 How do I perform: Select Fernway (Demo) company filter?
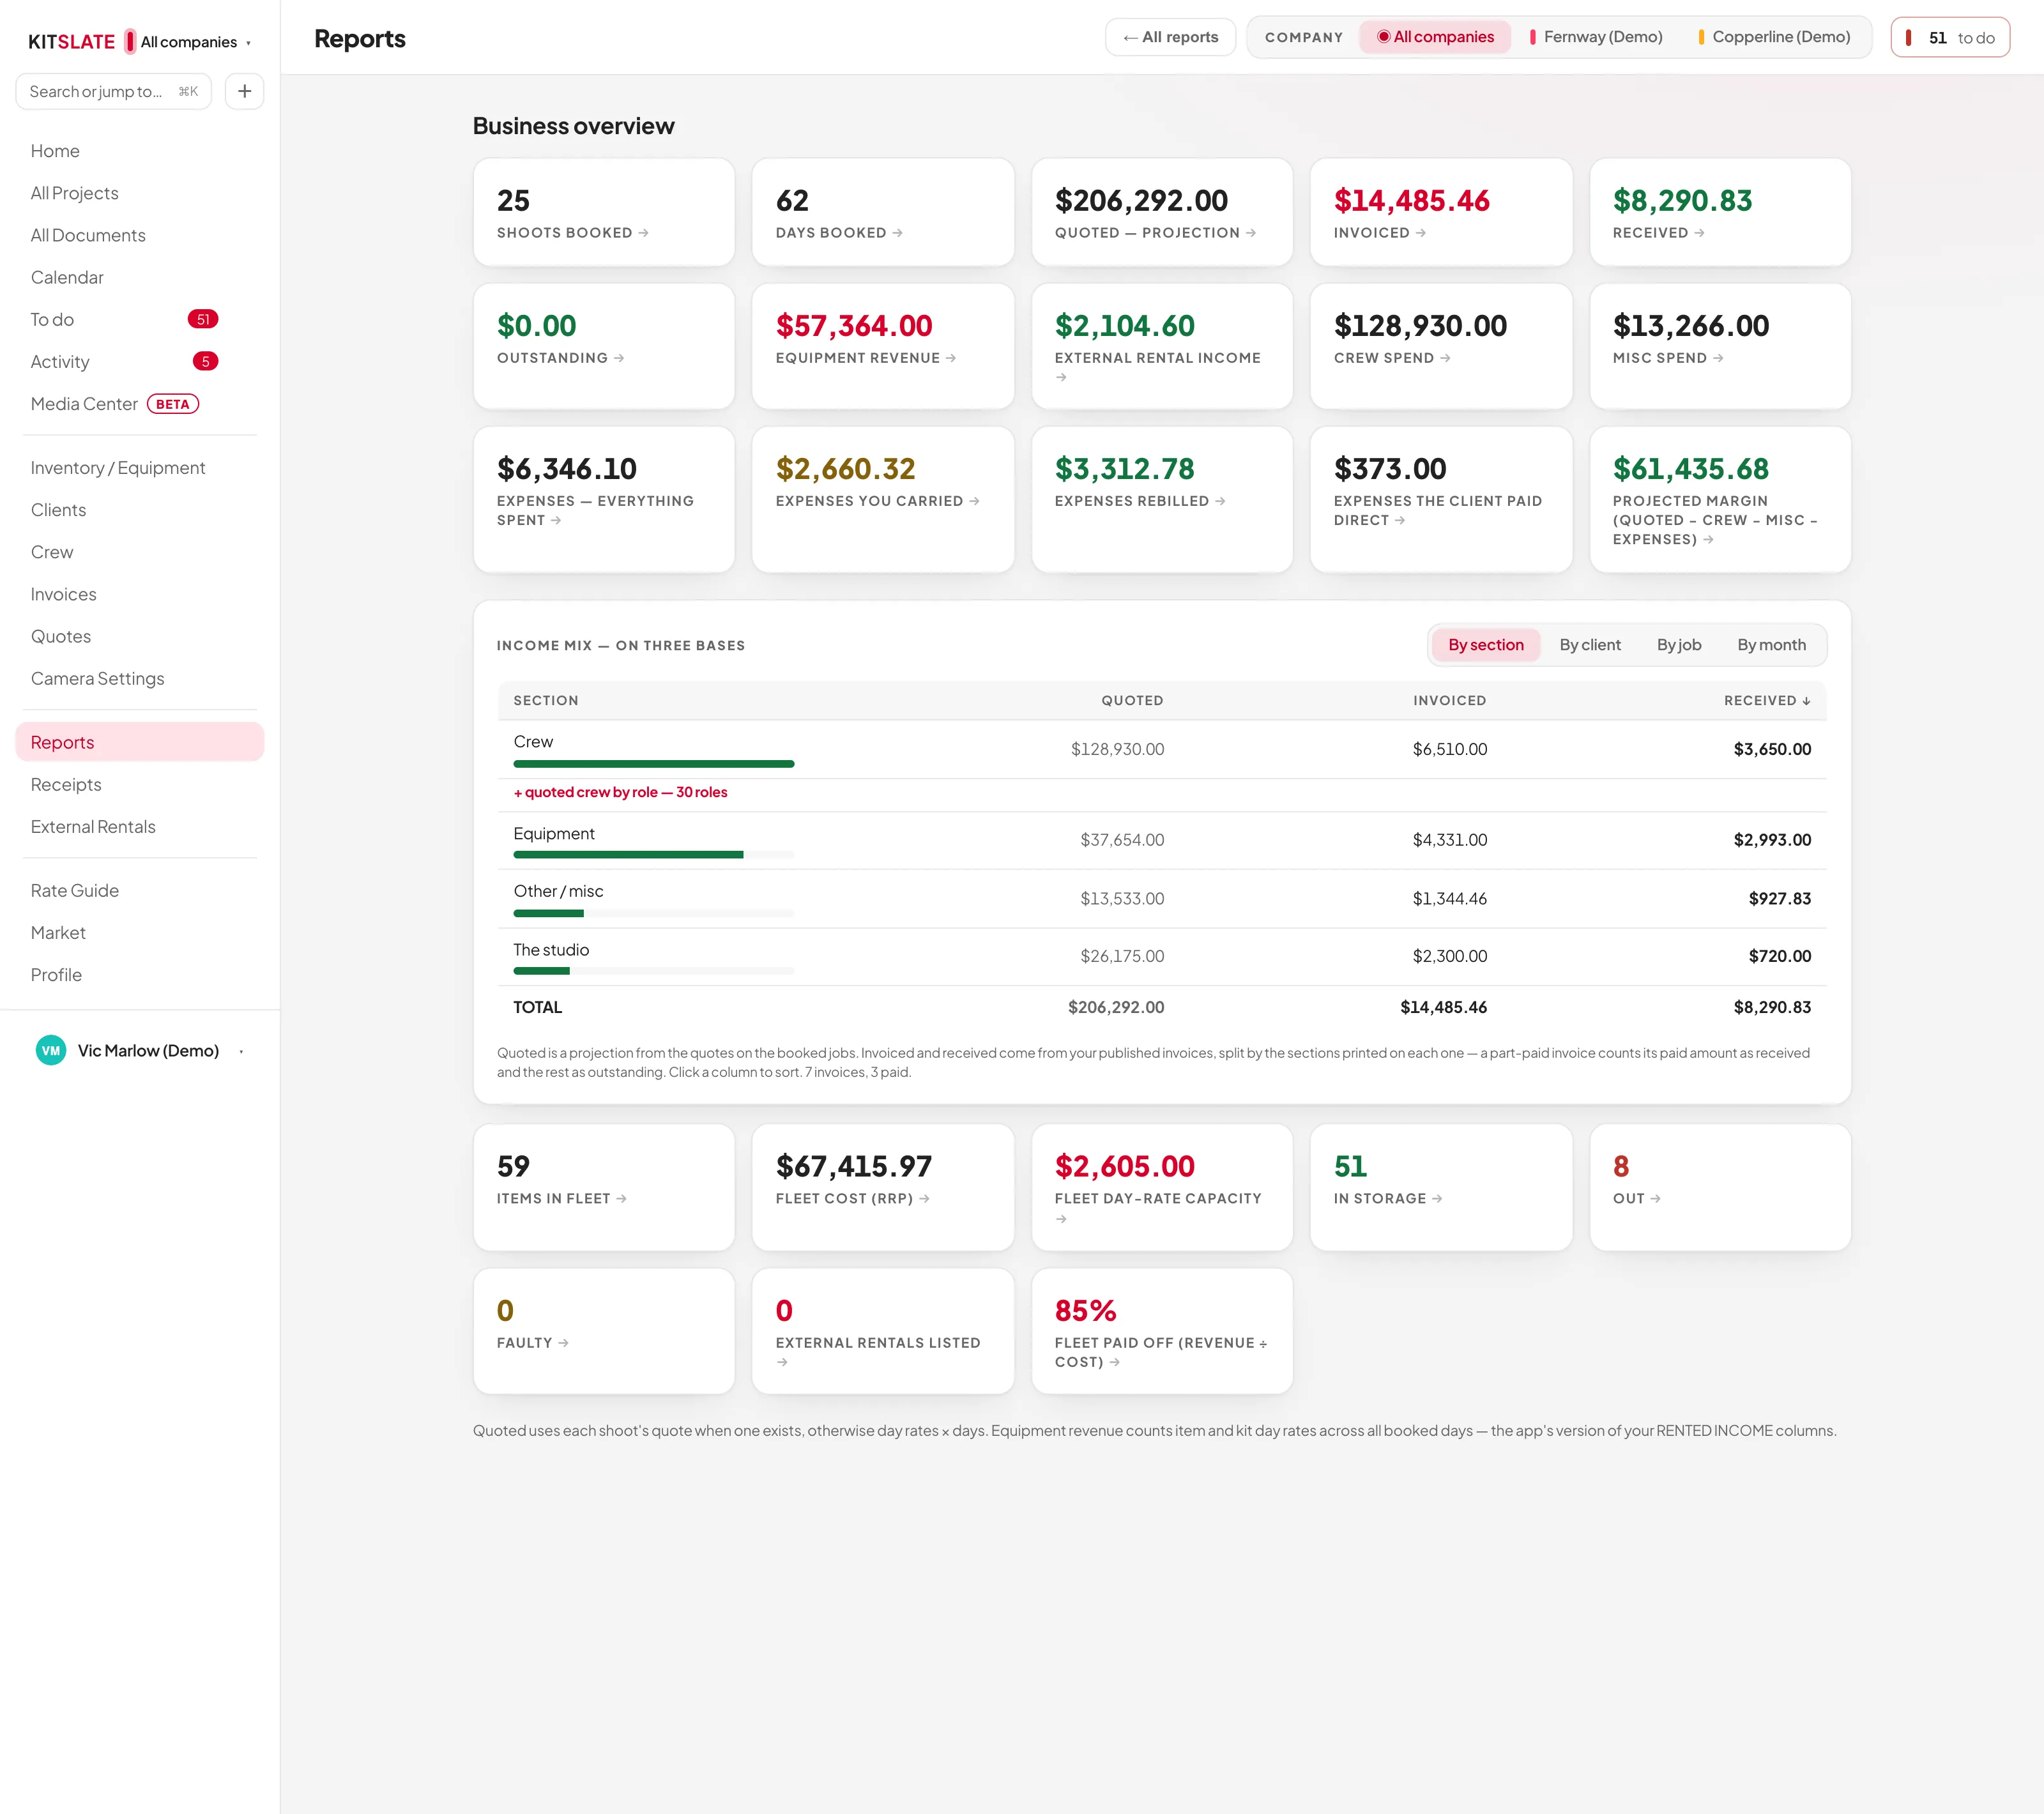pyautogui.click(x=1596, y=37)
